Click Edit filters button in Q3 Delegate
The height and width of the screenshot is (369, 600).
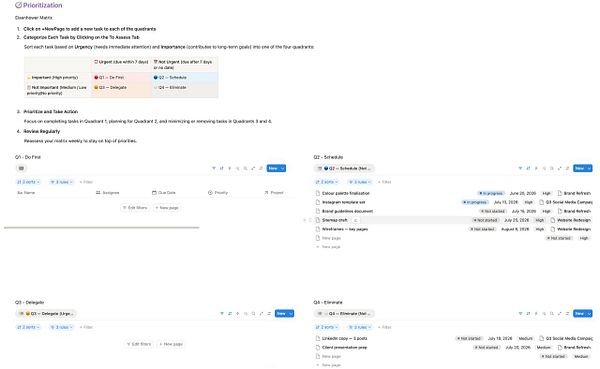pos(139,344)
